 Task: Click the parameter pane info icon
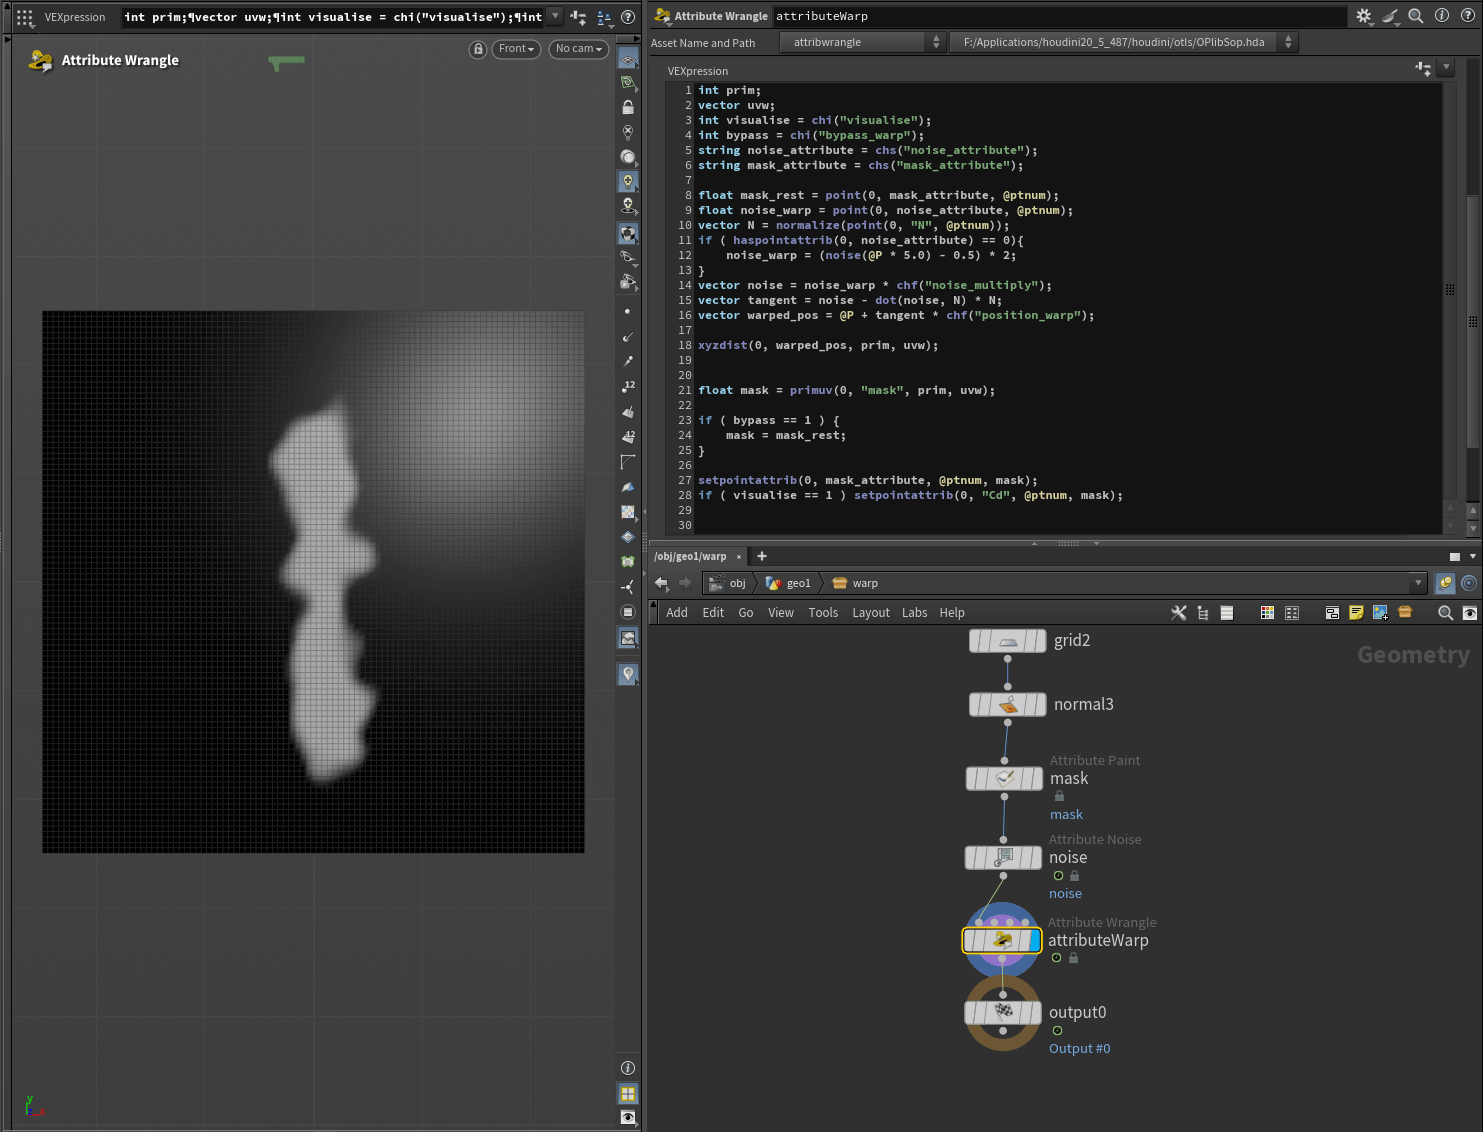[1442, 16]
